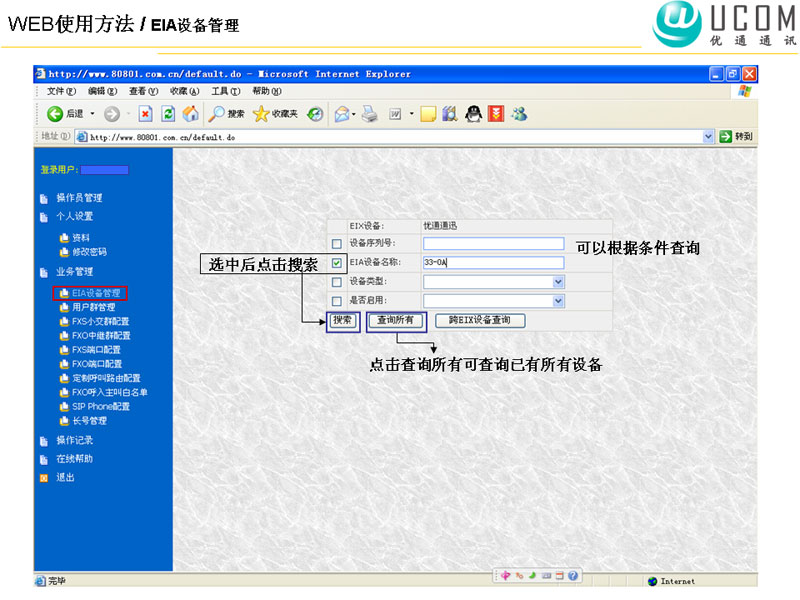
Task: Click the IE Back arrow icon
Action: coord(55,114)
